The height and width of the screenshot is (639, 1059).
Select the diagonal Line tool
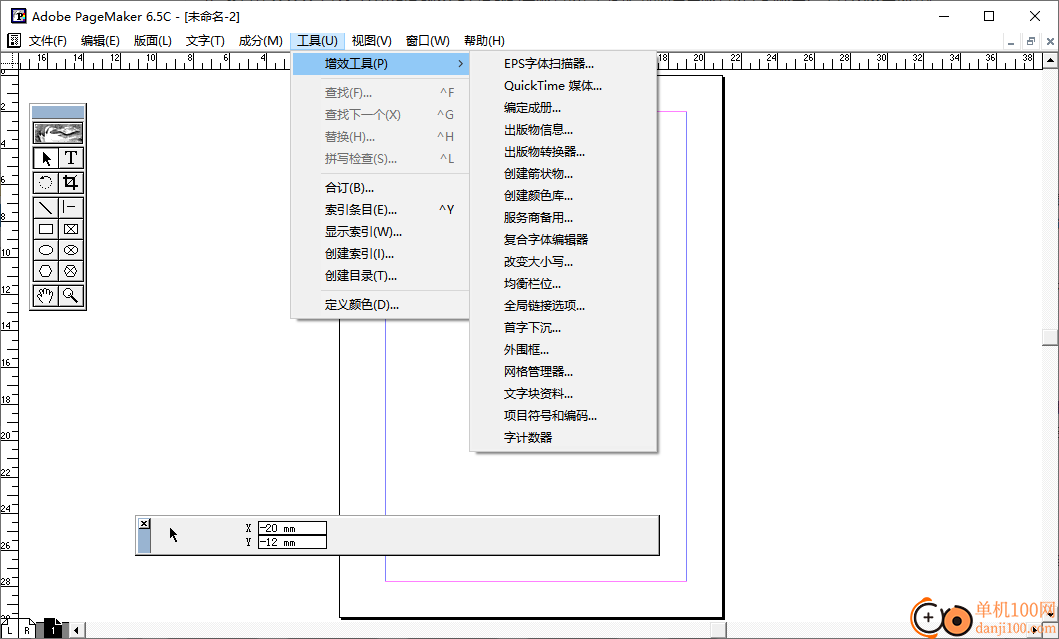tap(46, 207)
